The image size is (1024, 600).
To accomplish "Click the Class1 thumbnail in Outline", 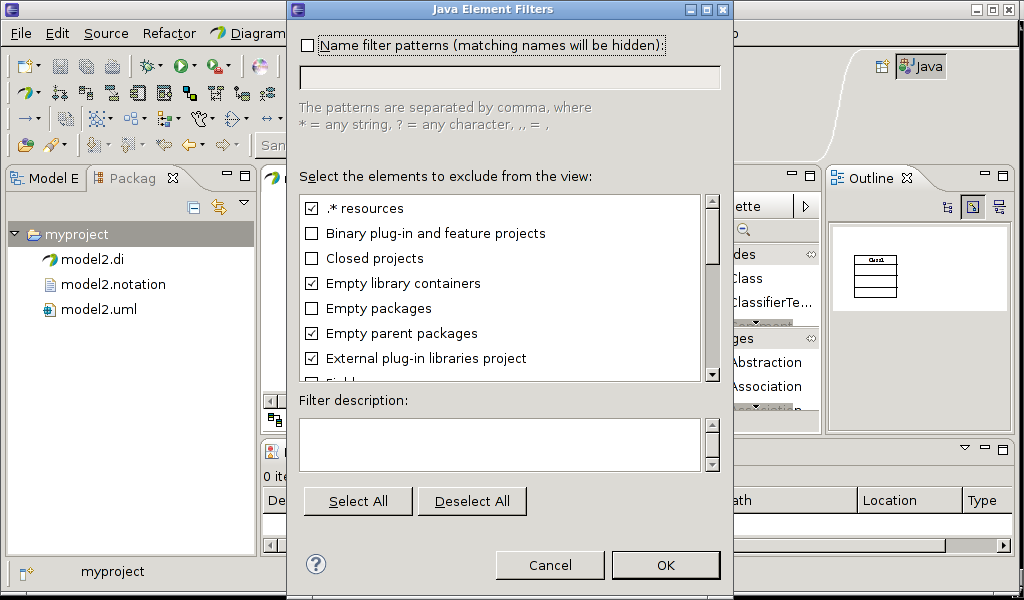I will click(x=875, y=277).
